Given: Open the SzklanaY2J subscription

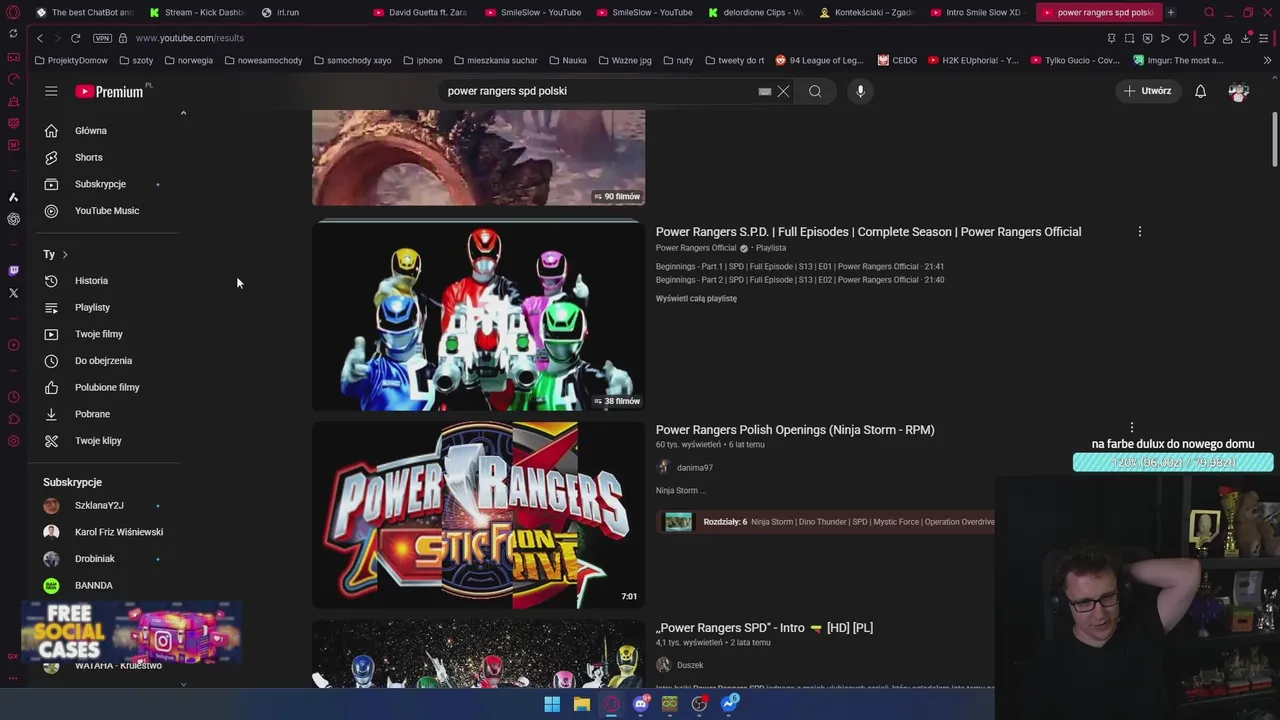Looking at the screenshot, I should tap(106, 506).
